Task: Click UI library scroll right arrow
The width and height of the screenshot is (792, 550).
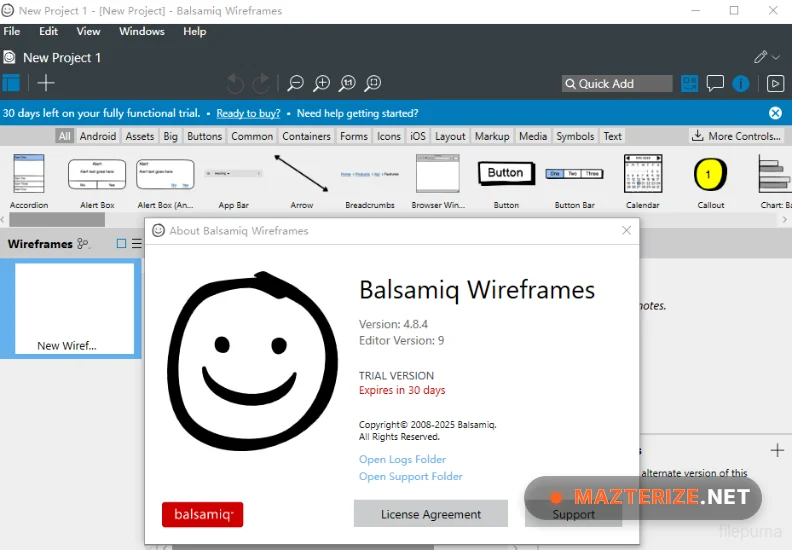Action: pyautogui.click(x=784, y=219)
